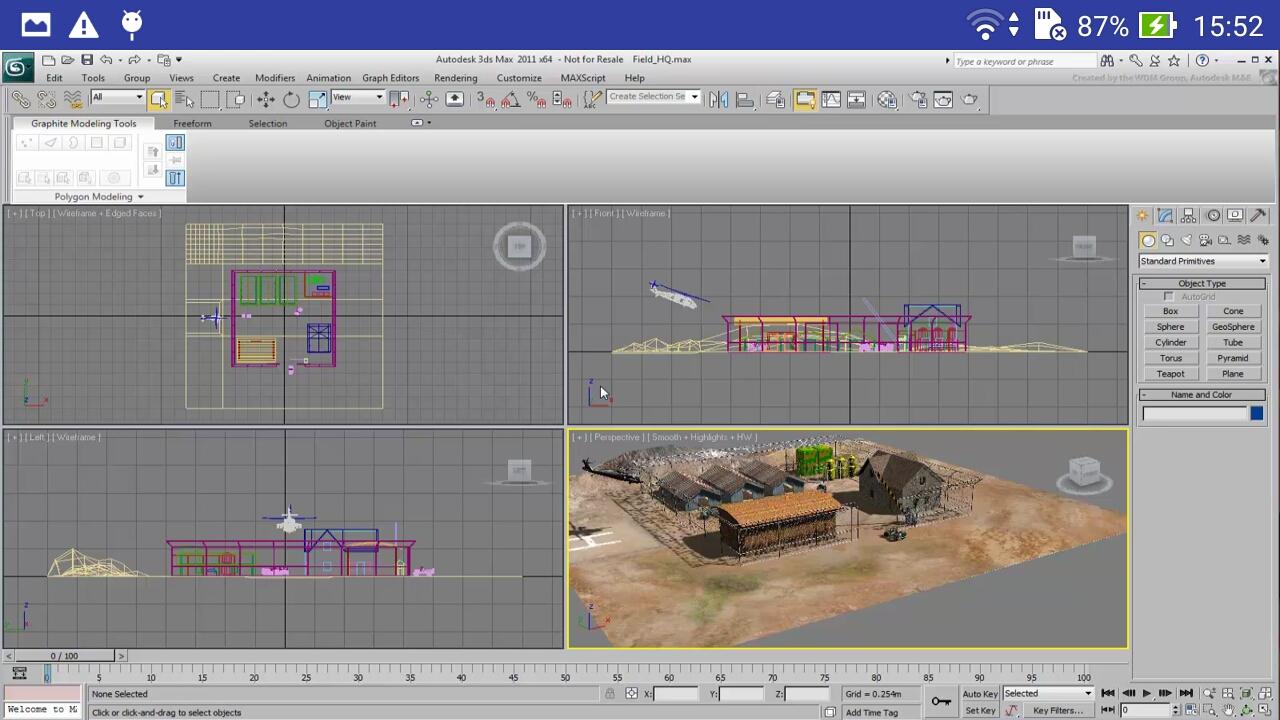
Task: Expand the Create Selection Set dropdown
Action: tap(694, 97)
